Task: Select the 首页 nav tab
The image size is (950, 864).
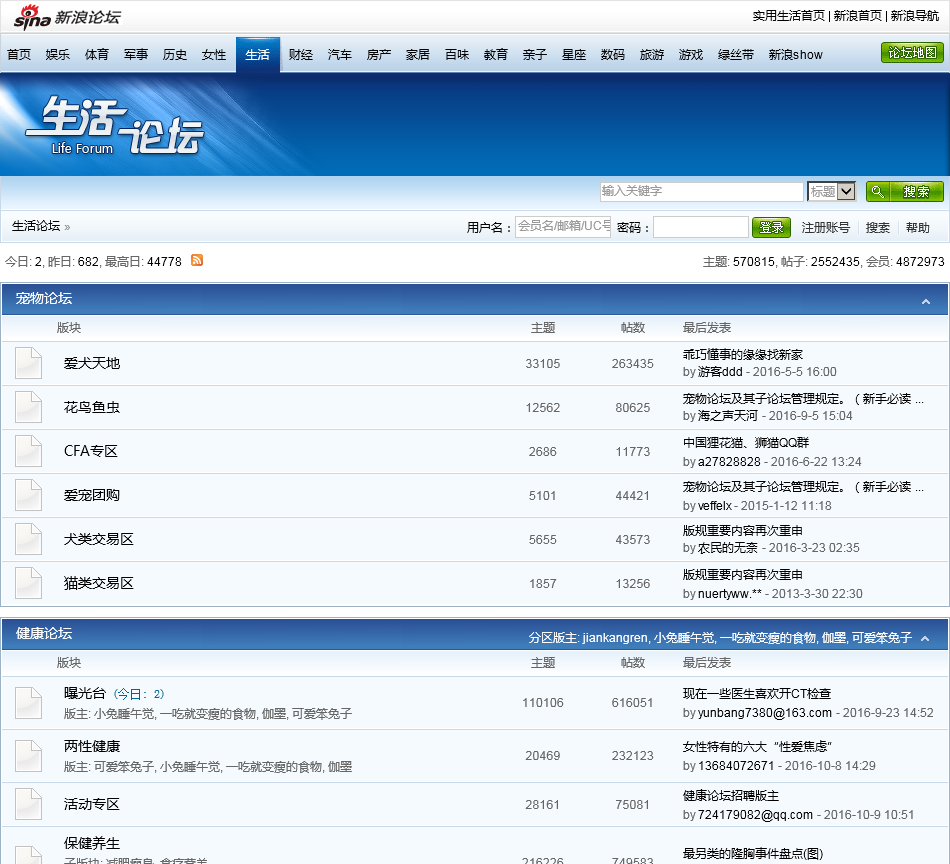Action: pos(19,55)
